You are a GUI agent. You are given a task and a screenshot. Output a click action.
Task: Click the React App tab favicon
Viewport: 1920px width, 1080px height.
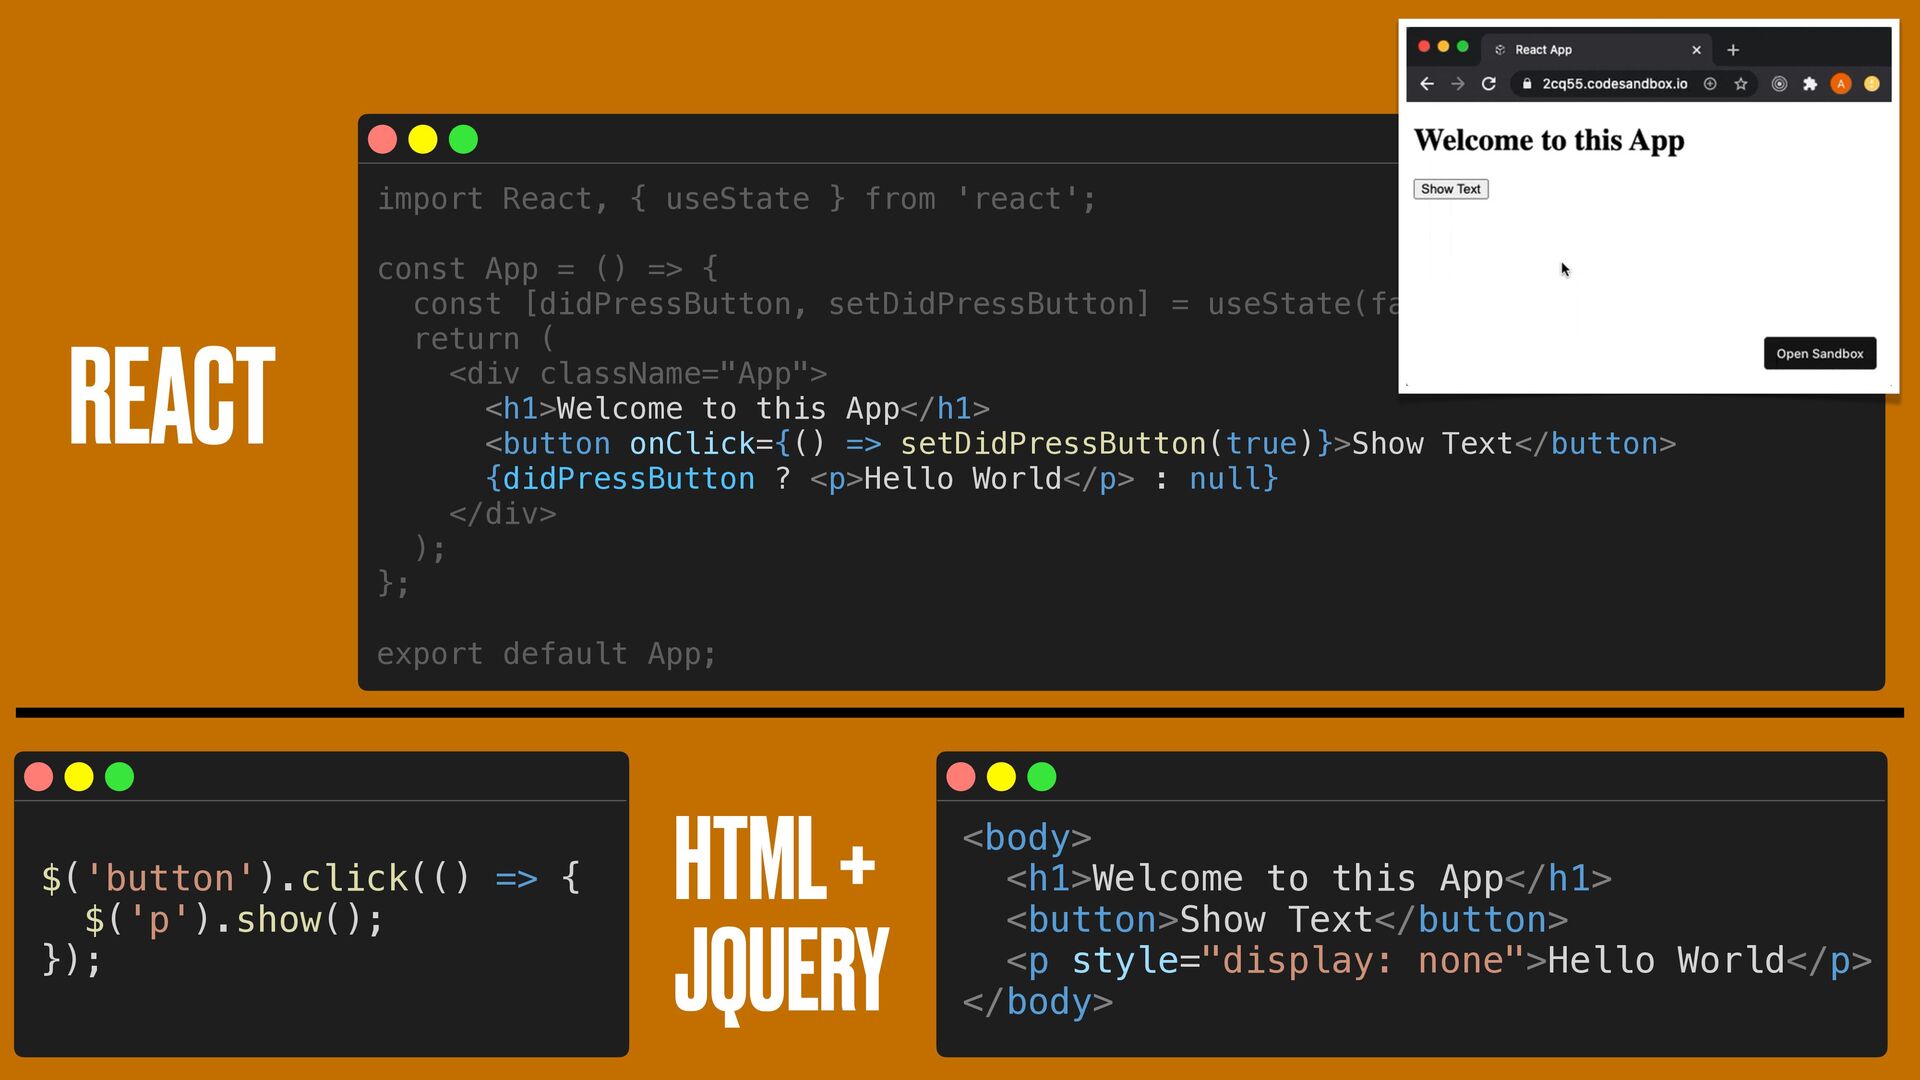click(x=1500, y=50)
